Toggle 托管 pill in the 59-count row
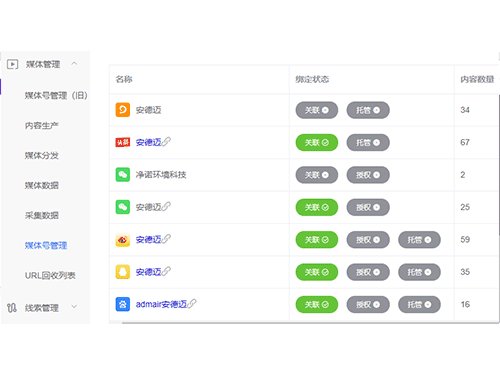 click(x=419, y=240)
